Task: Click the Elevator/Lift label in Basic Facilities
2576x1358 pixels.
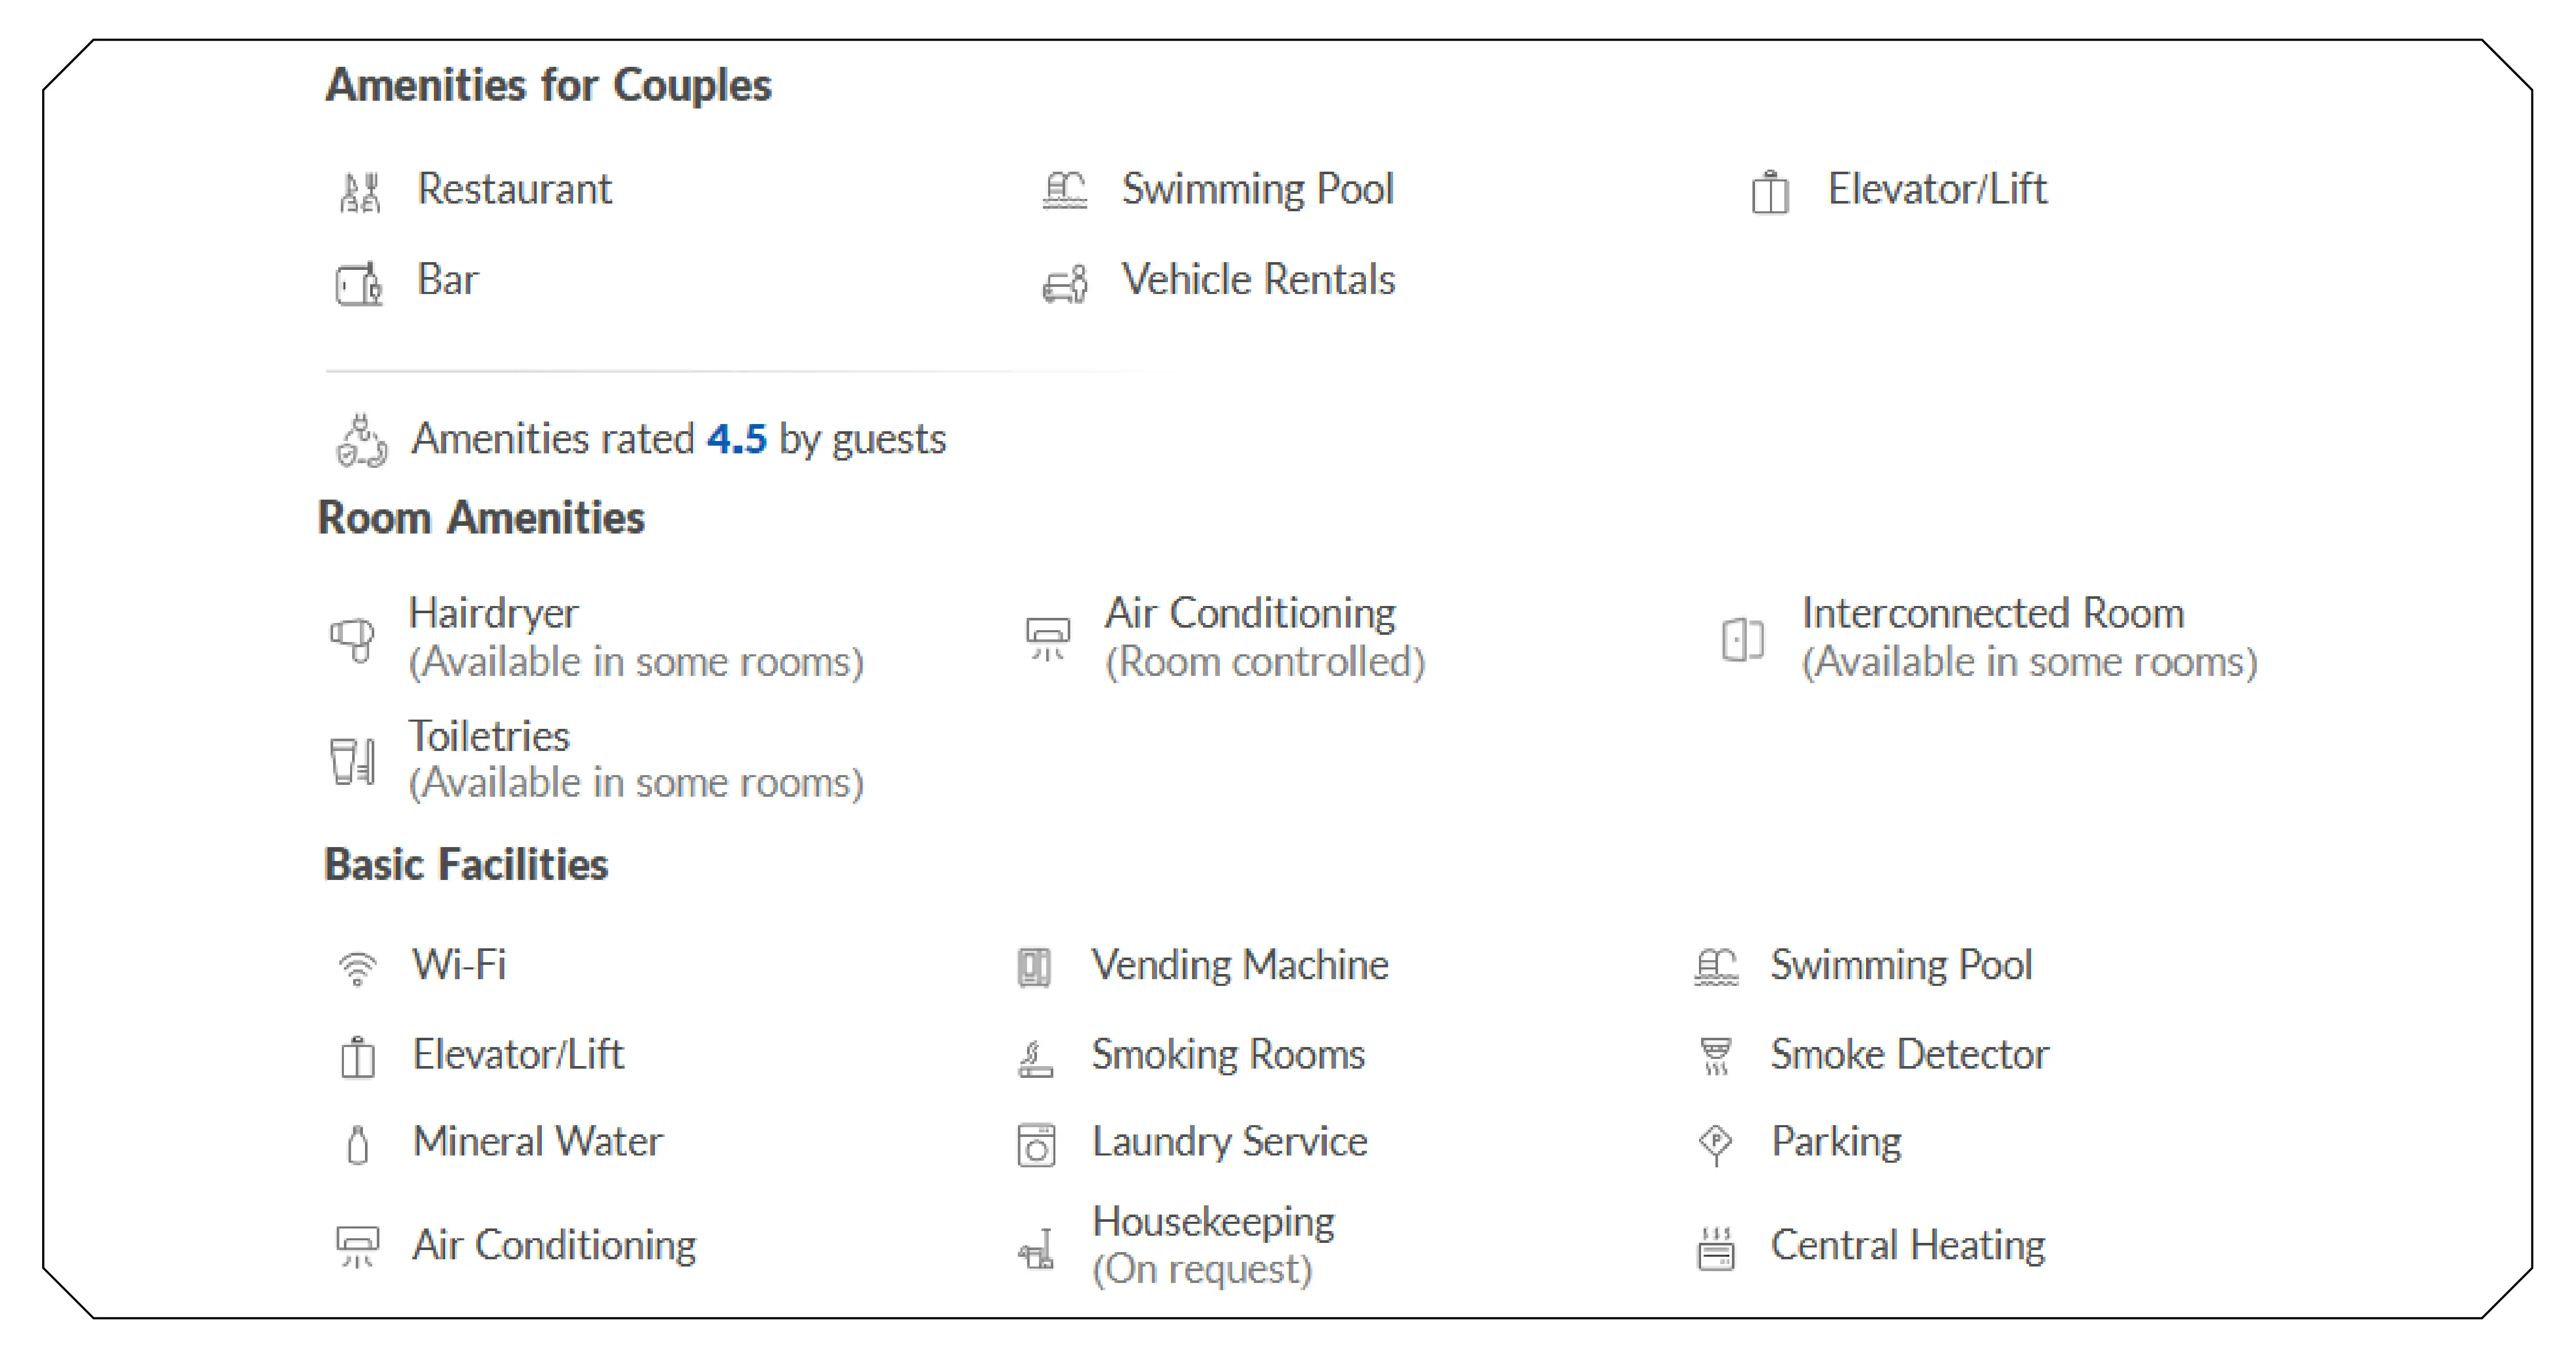Action: click(518, 1055)
